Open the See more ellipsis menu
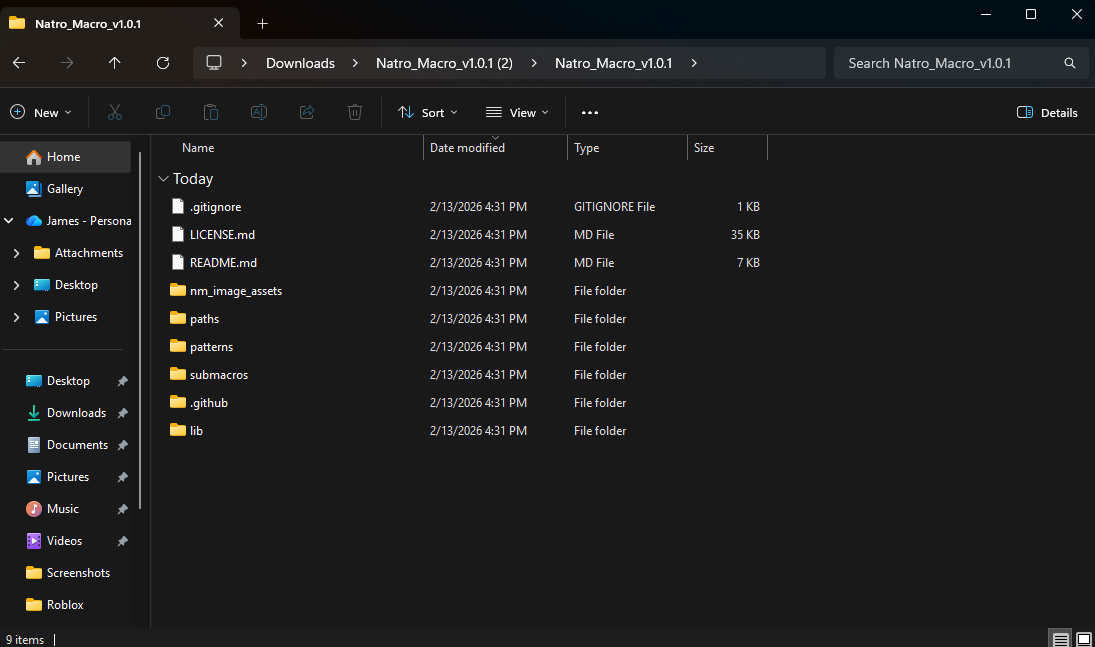The width and height of the screenshot is (1095, 647). click(589, 113)
